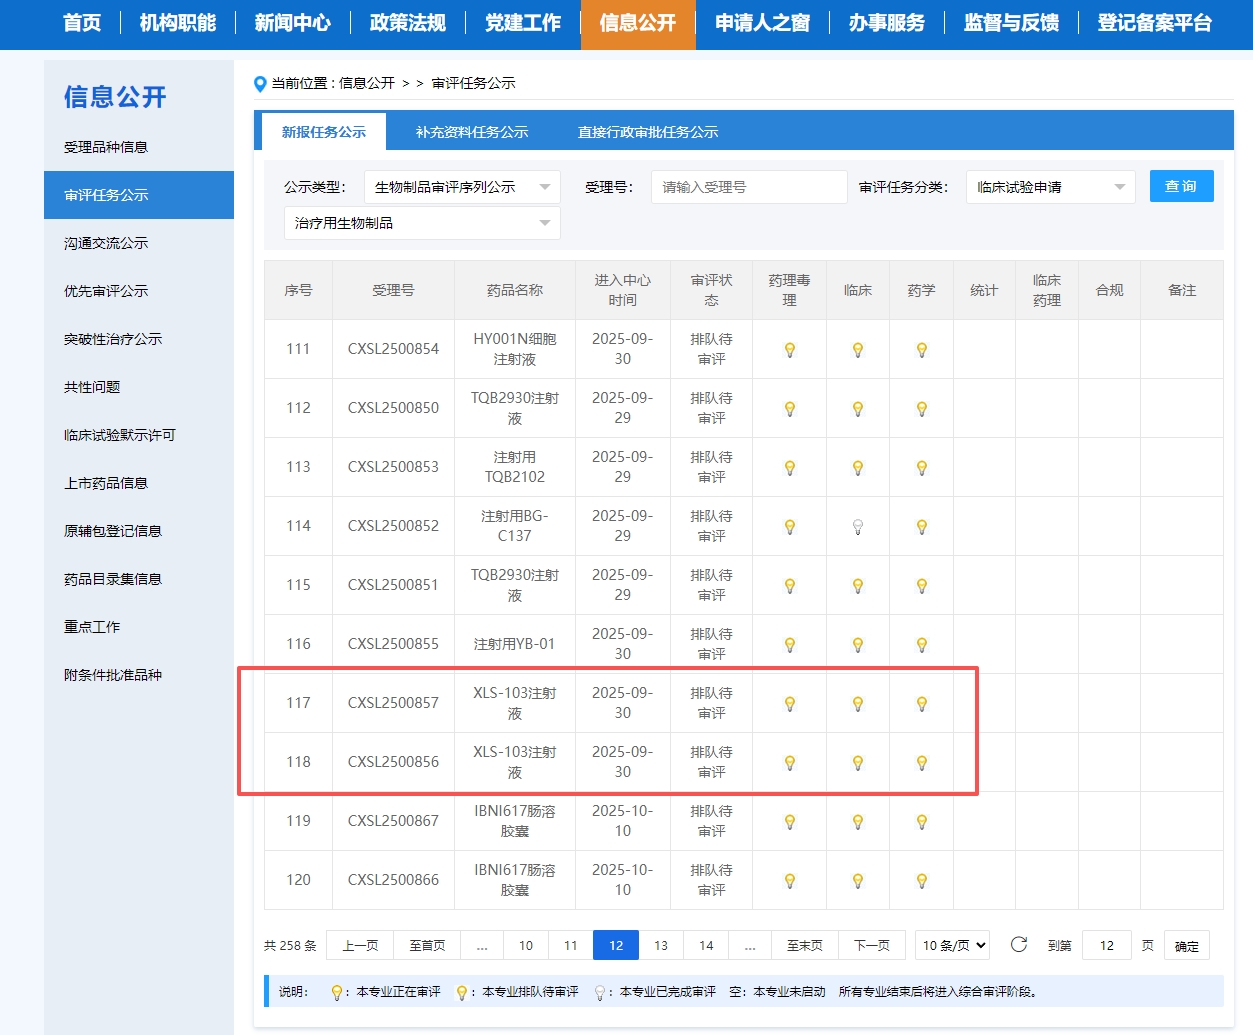Screen dimensions: 1253x1035
Task: Click the pharmacy bulb icon for CXSL2500850
Action: click(x=921, y=409)
